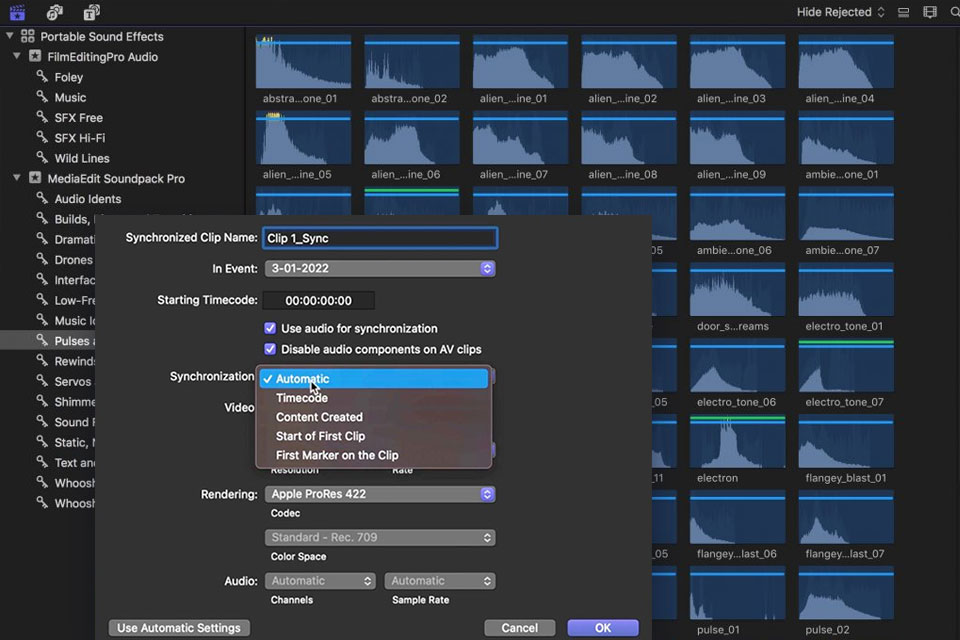
Task: Choose First Marker on the Clip option
Action: click(x=337, y=455)
